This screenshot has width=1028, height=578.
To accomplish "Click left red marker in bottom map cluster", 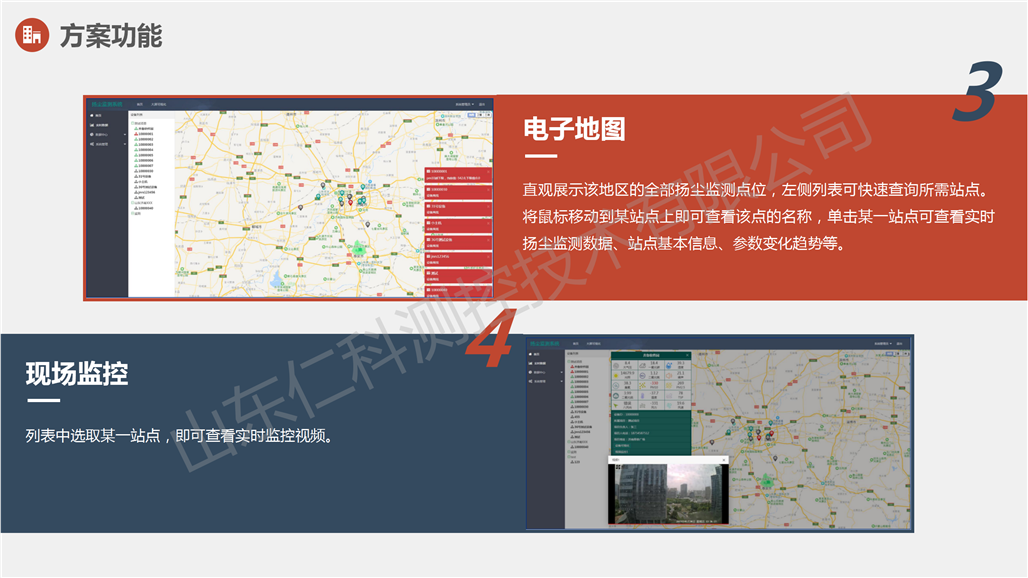I will 759,438.
